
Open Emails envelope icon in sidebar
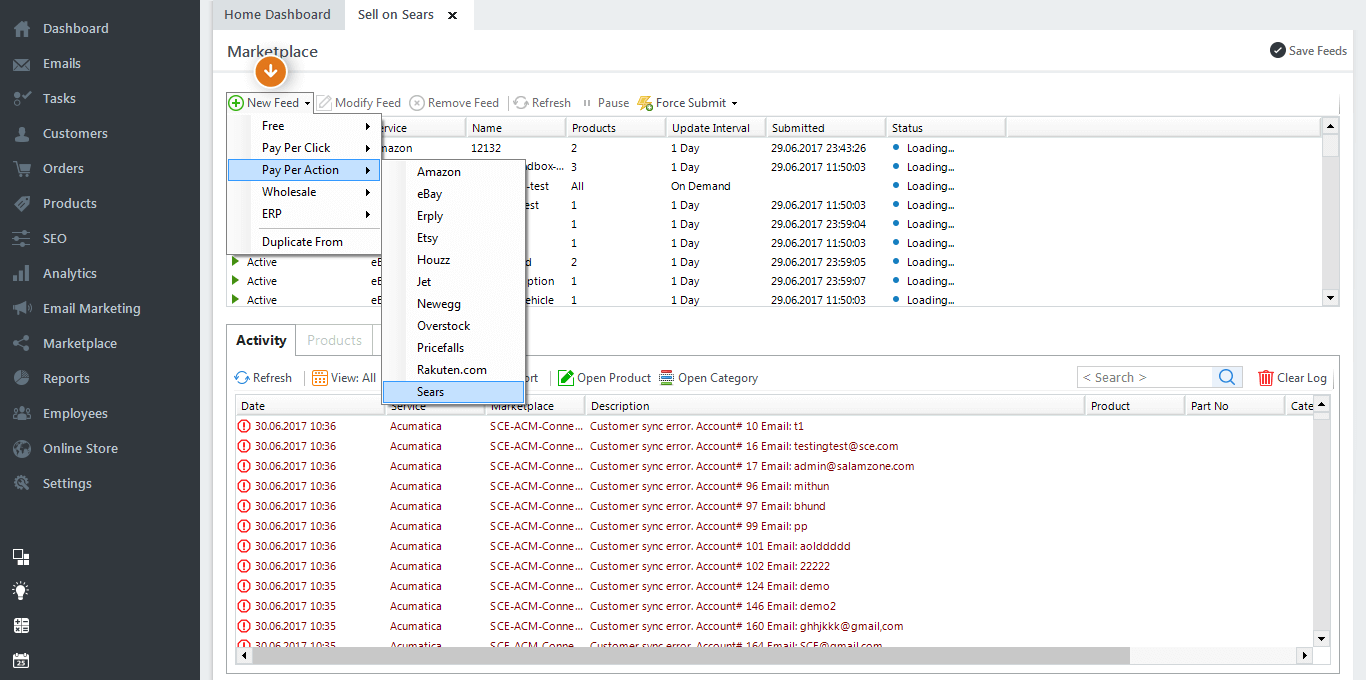pyautogui.click(x=21, y=64)
